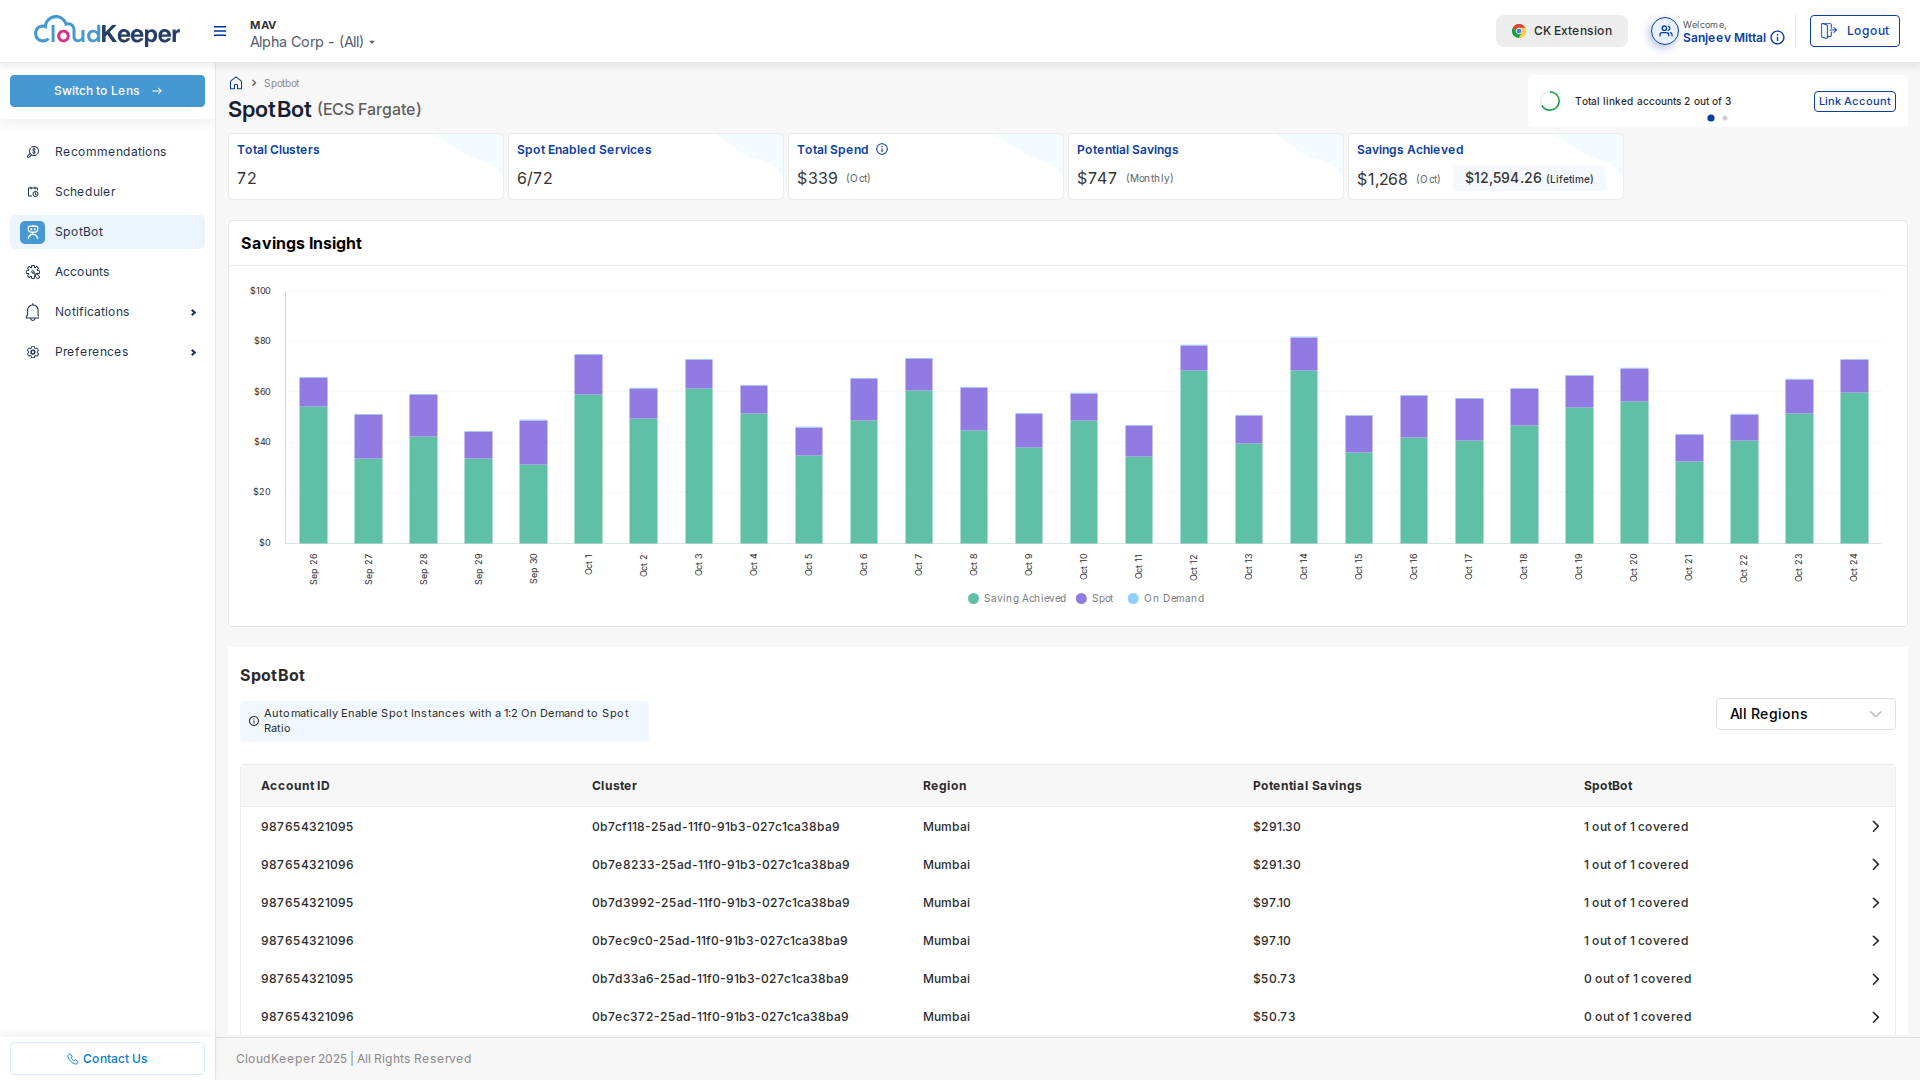The width and height of the screenshot is (1920, 1080).
Task: Click second carousel dot in linked accounts card
Action: 1725,119
